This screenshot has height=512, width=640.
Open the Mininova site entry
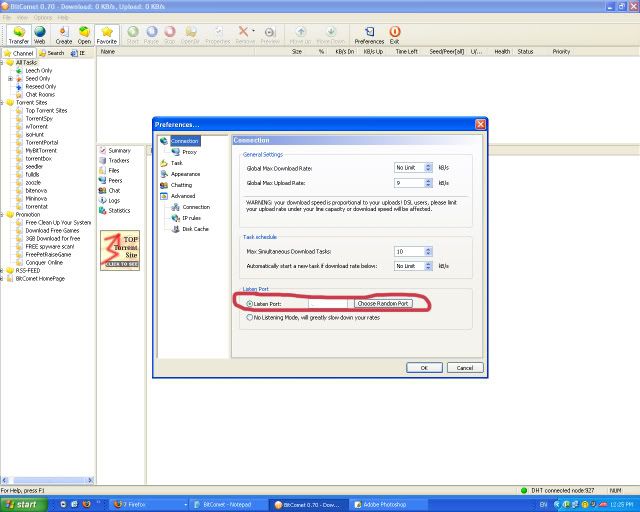36,198
